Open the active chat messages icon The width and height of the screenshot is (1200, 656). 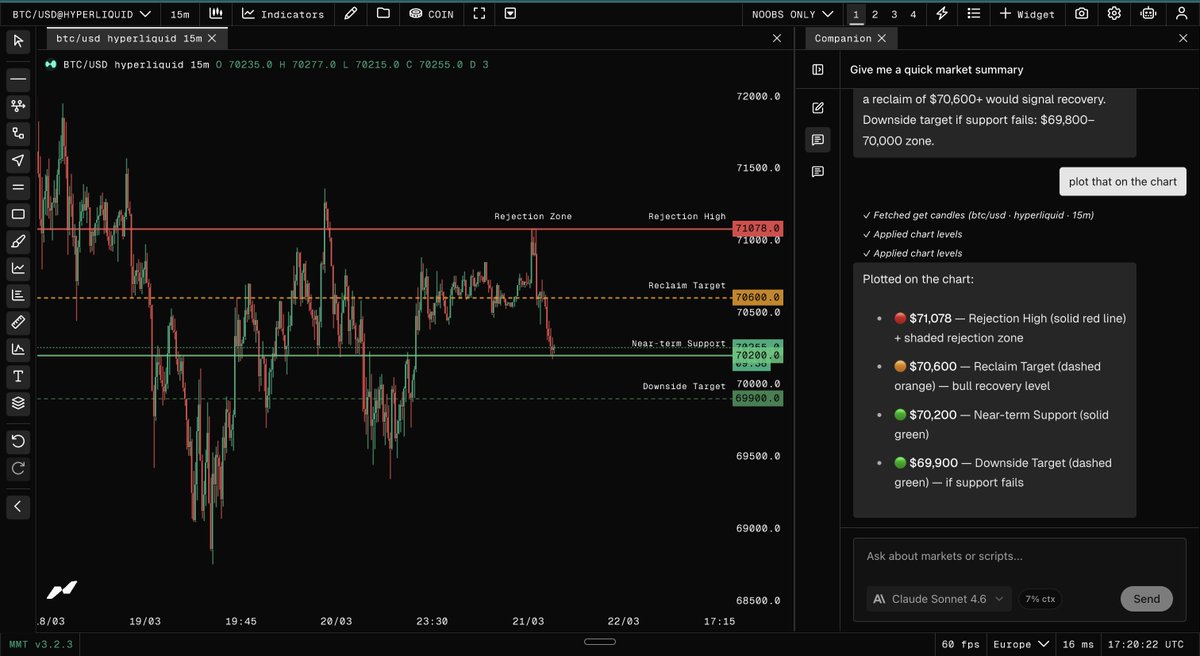(x=818, y=140)
